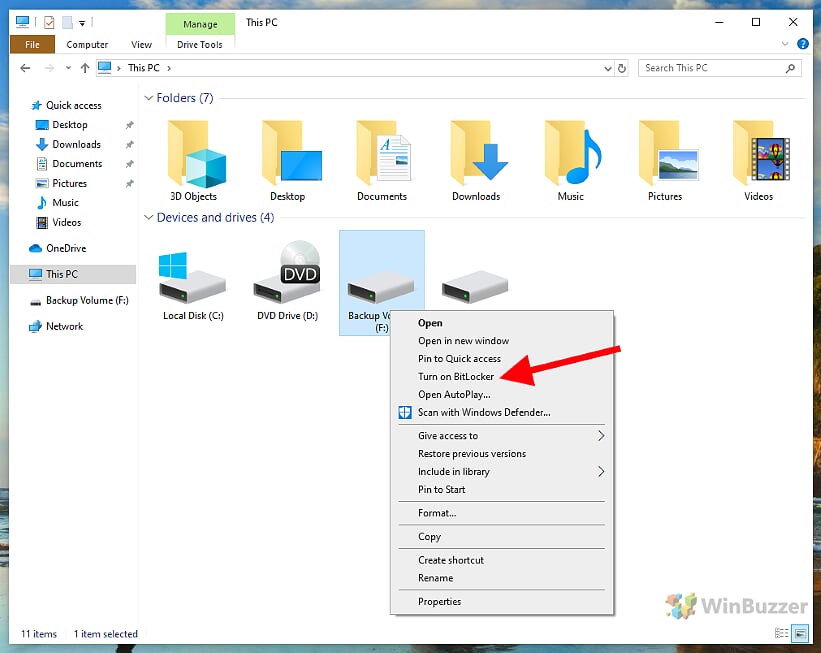821x653 pixels.
Task: Open the address bar history dropdown
Action: pyautogui.click(x=607, y=68)
